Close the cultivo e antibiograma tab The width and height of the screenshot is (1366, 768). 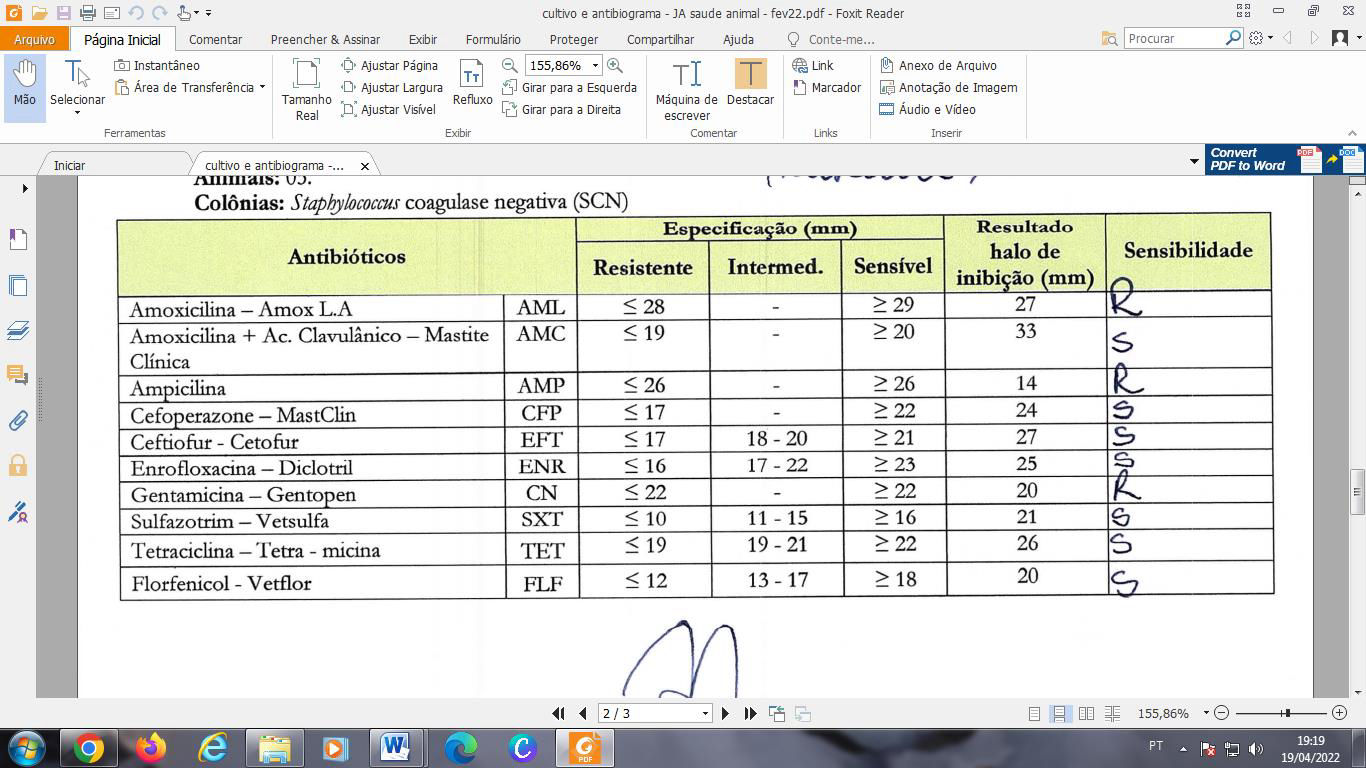[x=364, y=166]
